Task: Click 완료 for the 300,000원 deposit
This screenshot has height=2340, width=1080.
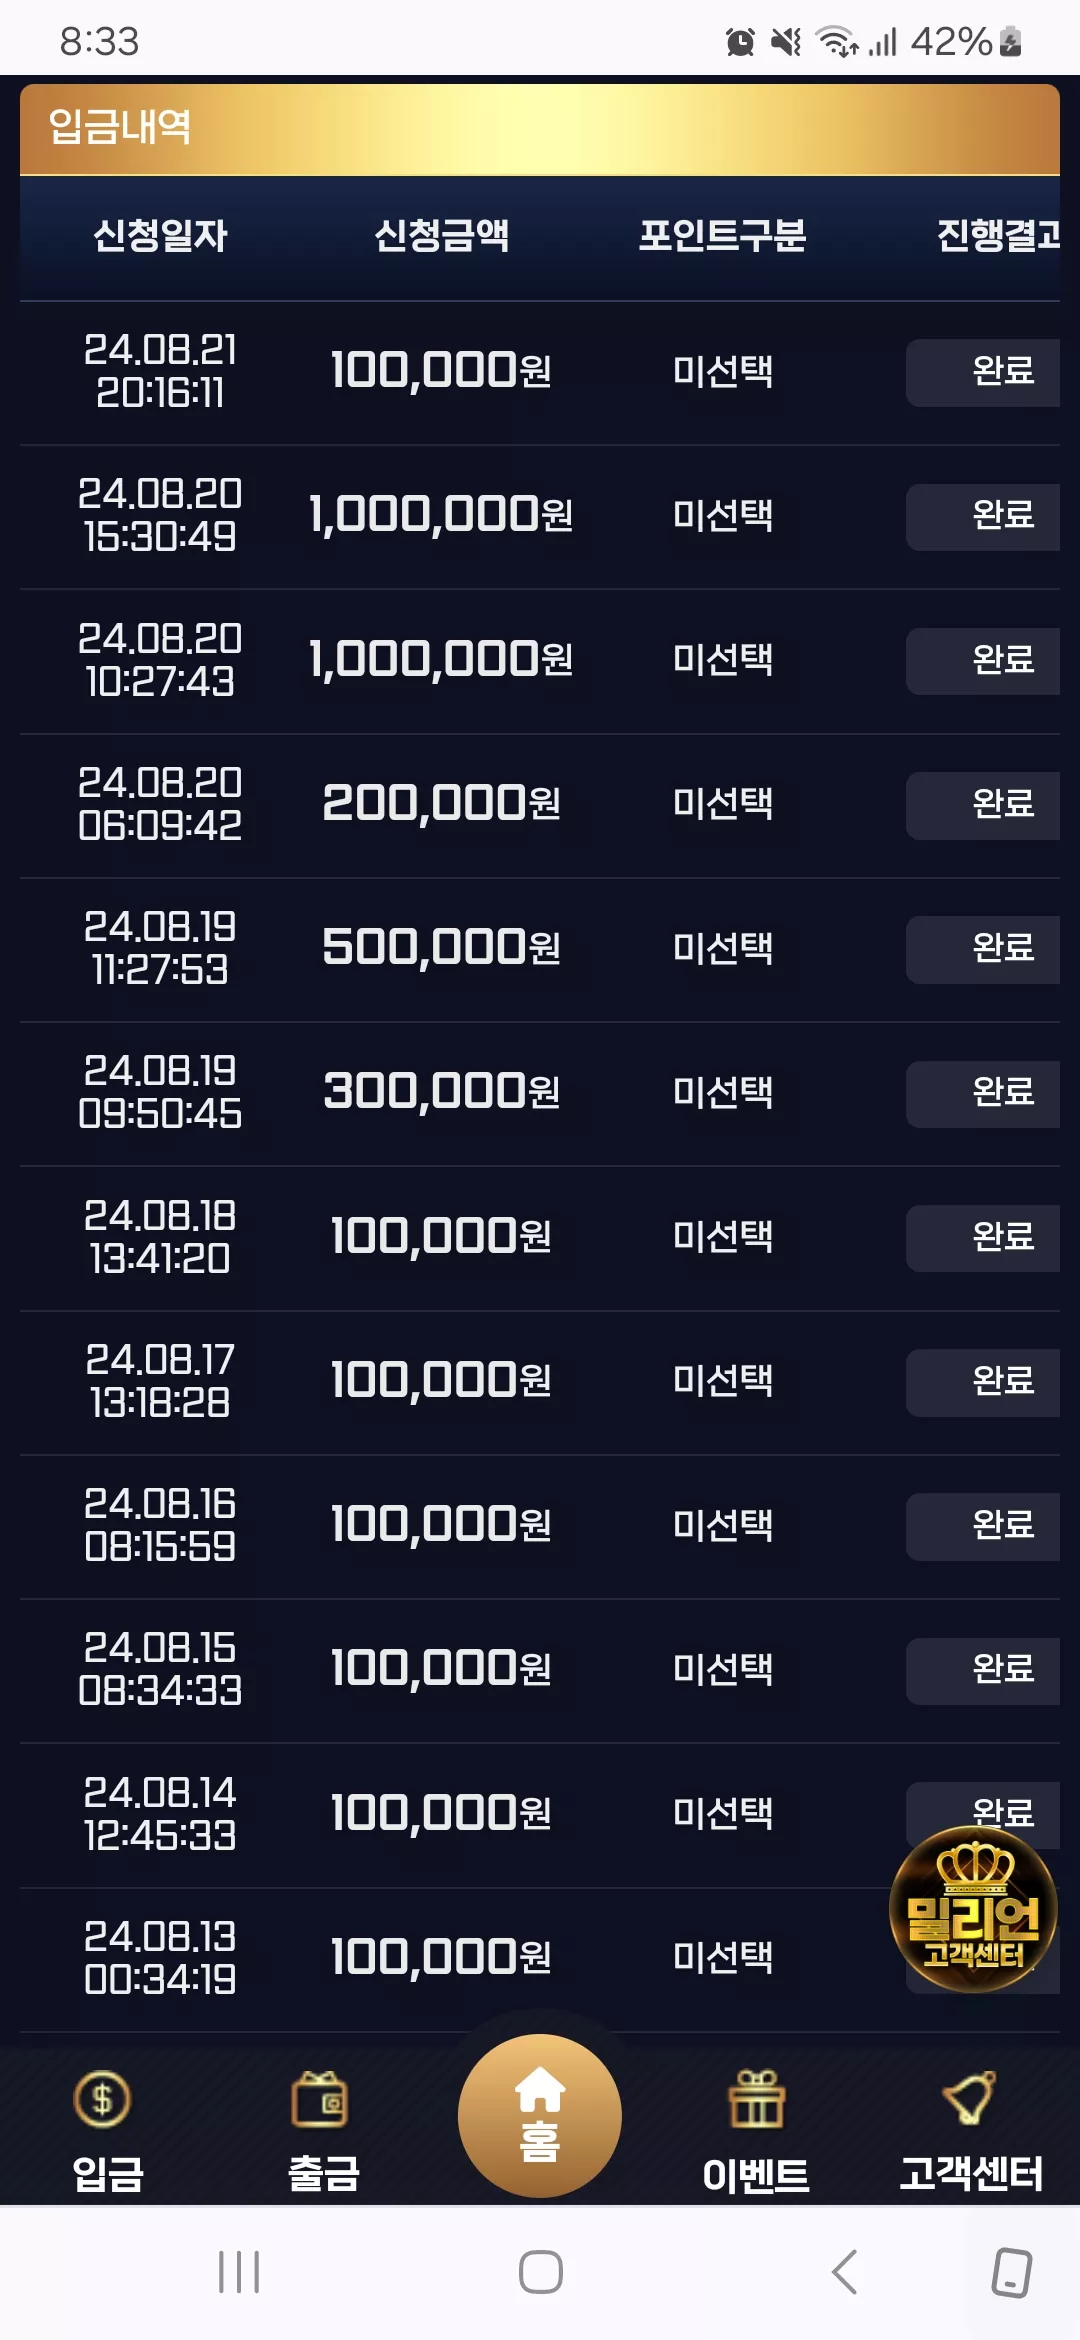Action: tap(983, 1093)
